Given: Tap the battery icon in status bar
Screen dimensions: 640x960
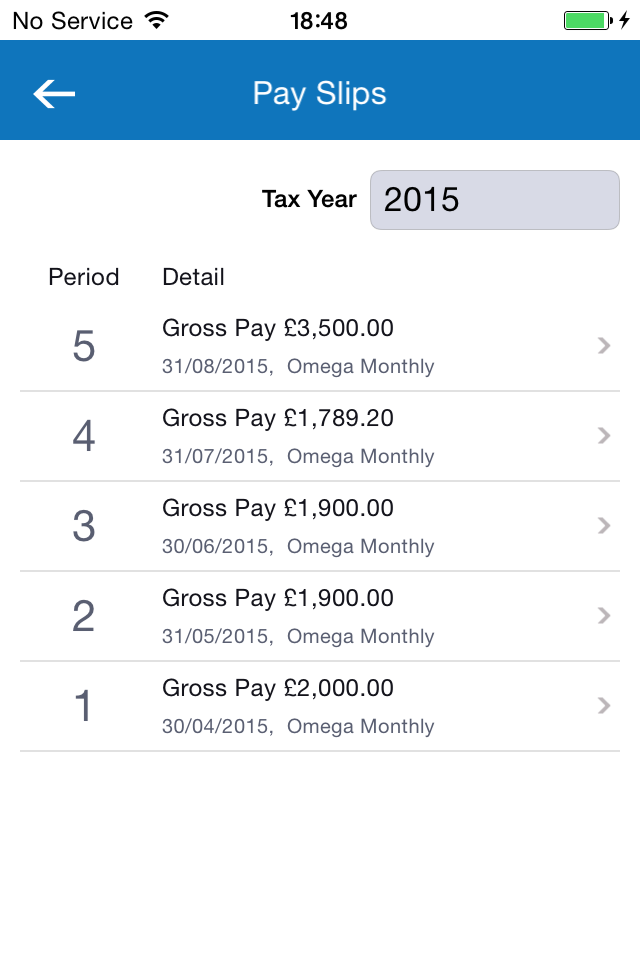Looking at the screenshot, I should click(588, 21).
